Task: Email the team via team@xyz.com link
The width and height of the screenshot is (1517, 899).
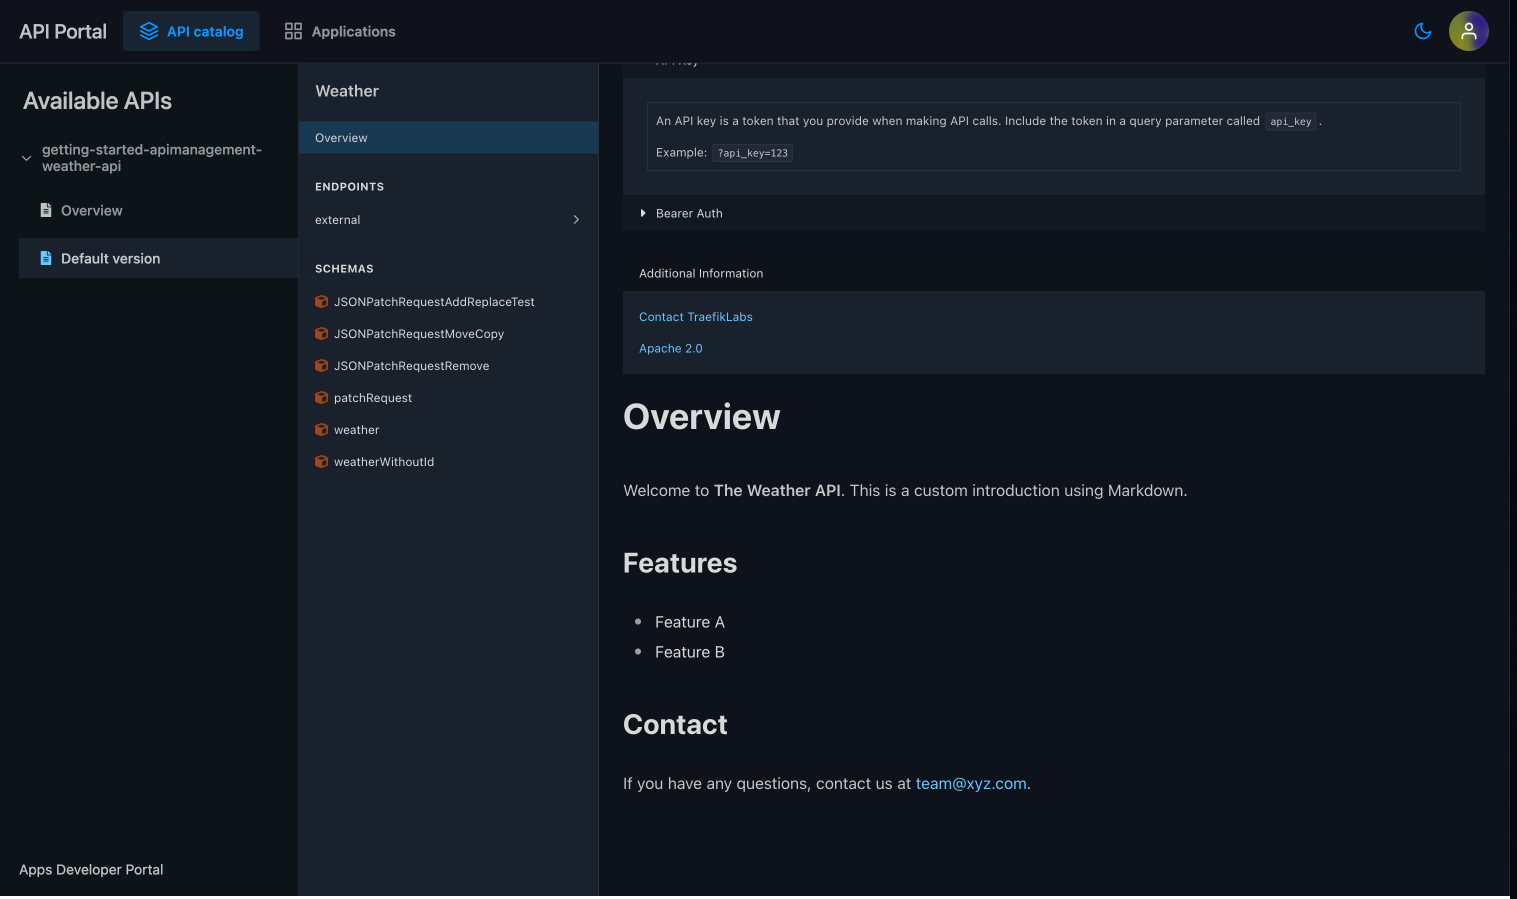Action: (970, 783)
